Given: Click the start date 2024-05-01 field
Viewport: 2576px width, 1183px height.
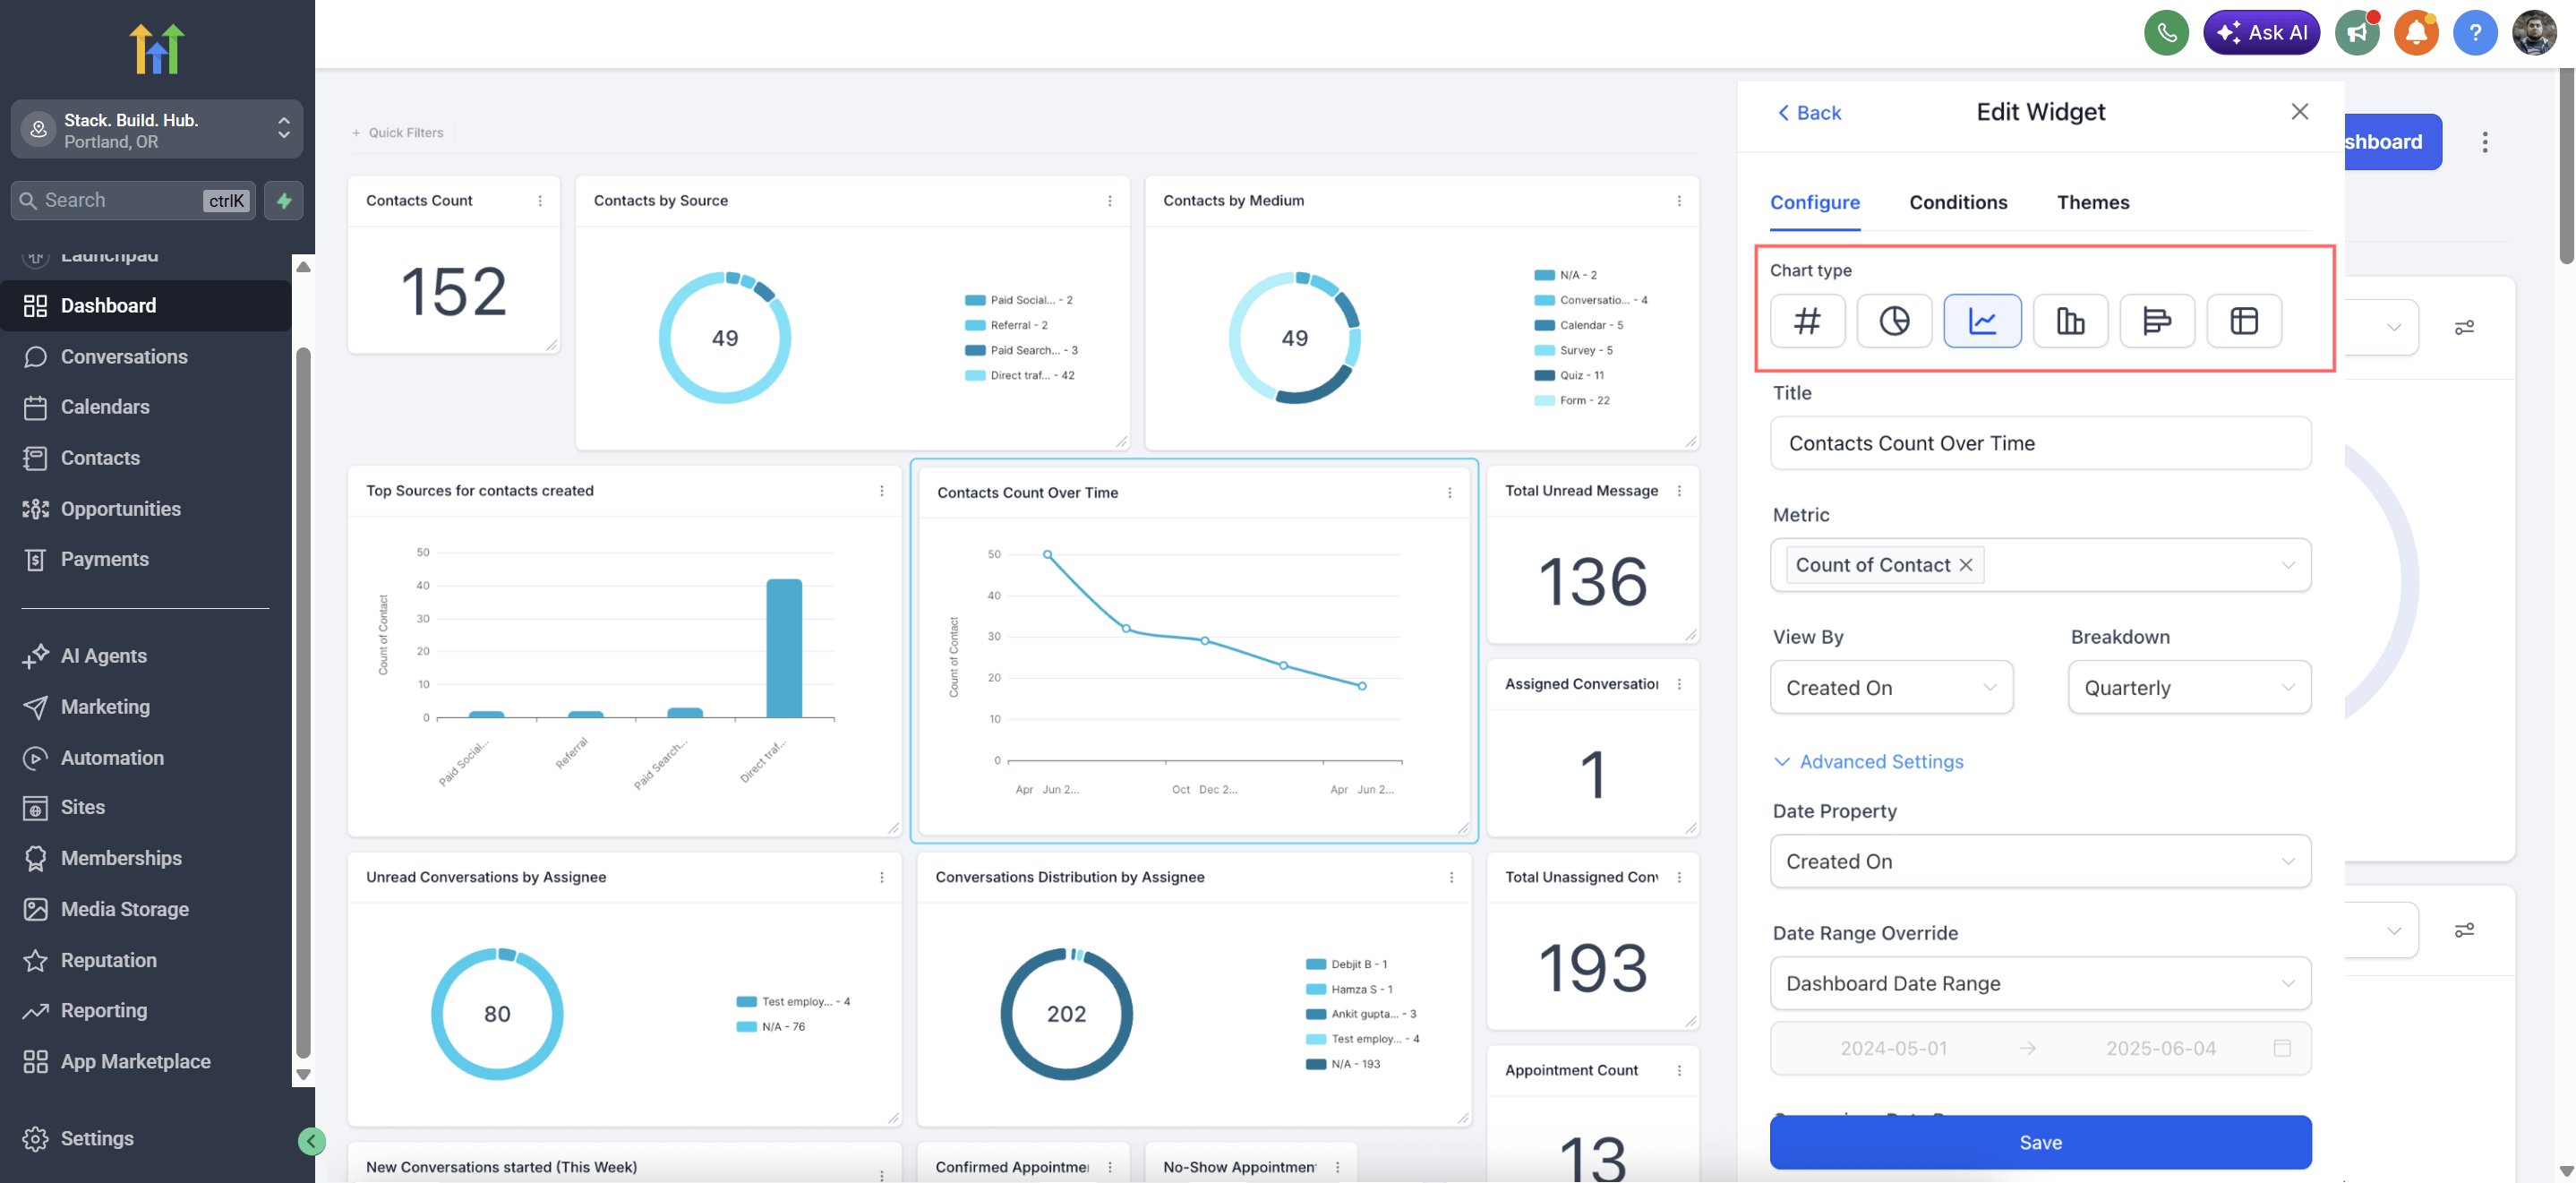Looking at the screenshot, I should click(x=1893, y=1048).
